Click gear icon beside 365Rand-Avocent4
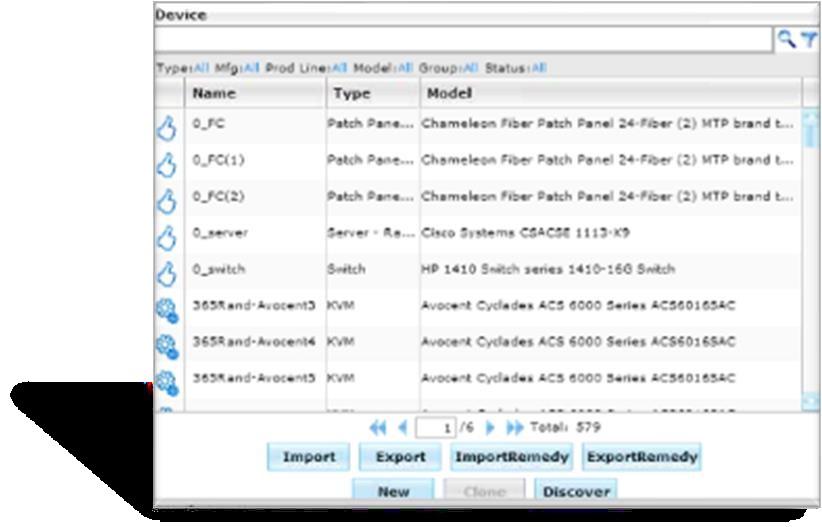 (168, 347)
